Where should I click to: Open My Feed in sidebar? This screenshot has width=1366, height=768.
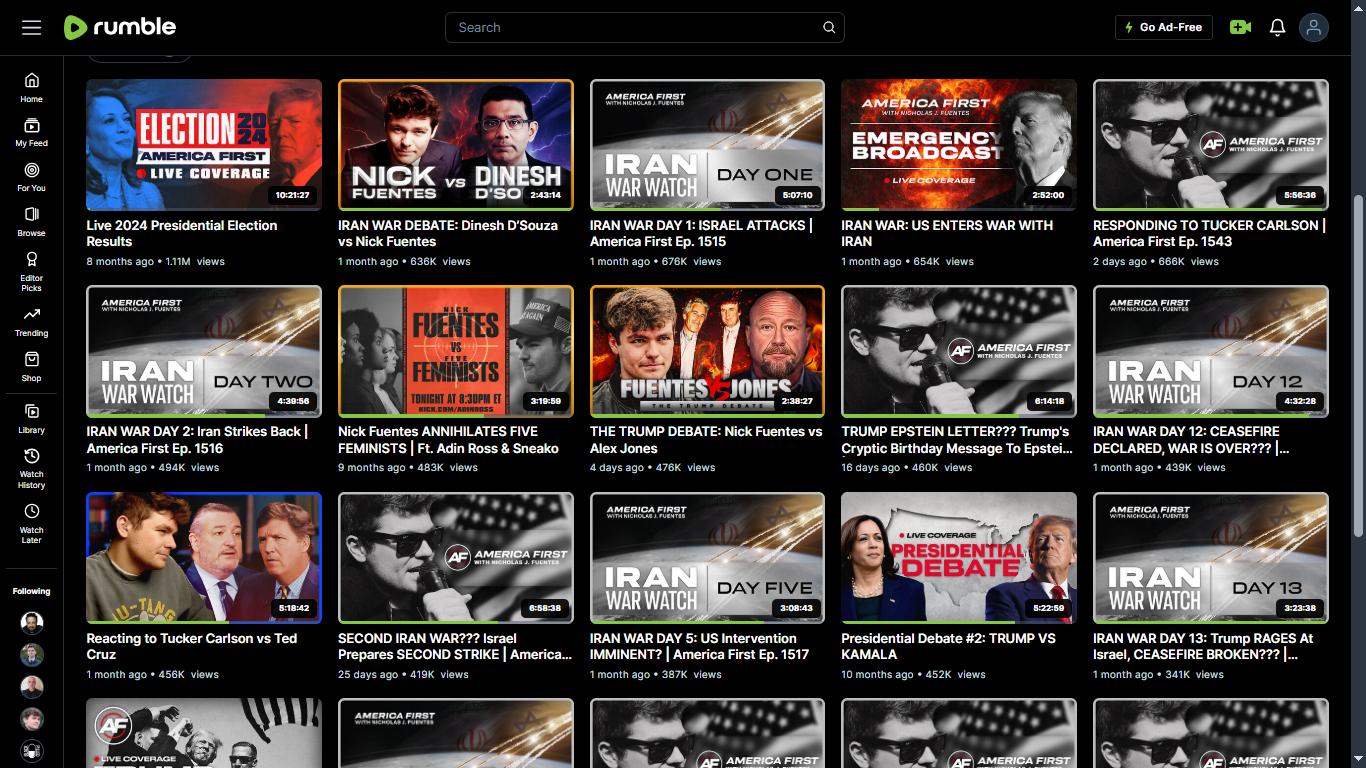tap(31, 133)
